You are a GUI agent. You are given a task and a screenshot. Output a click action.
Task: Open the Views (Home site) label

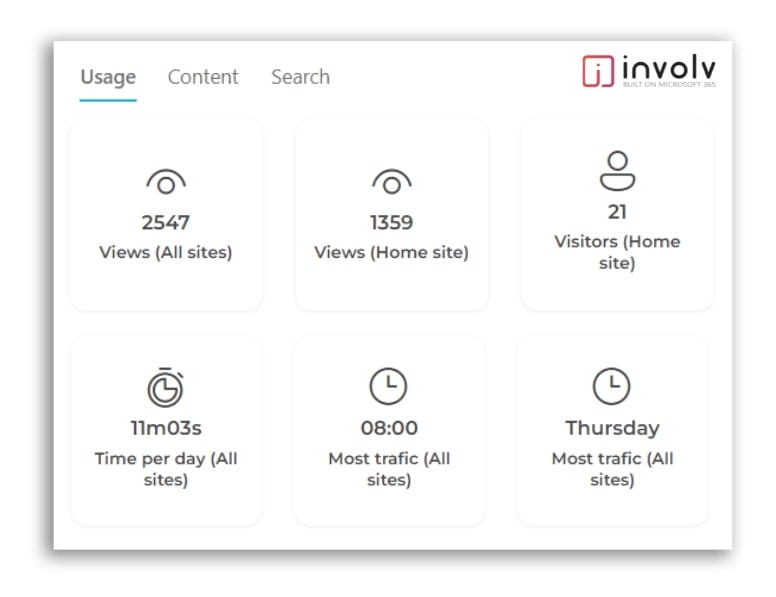(391, 252)
